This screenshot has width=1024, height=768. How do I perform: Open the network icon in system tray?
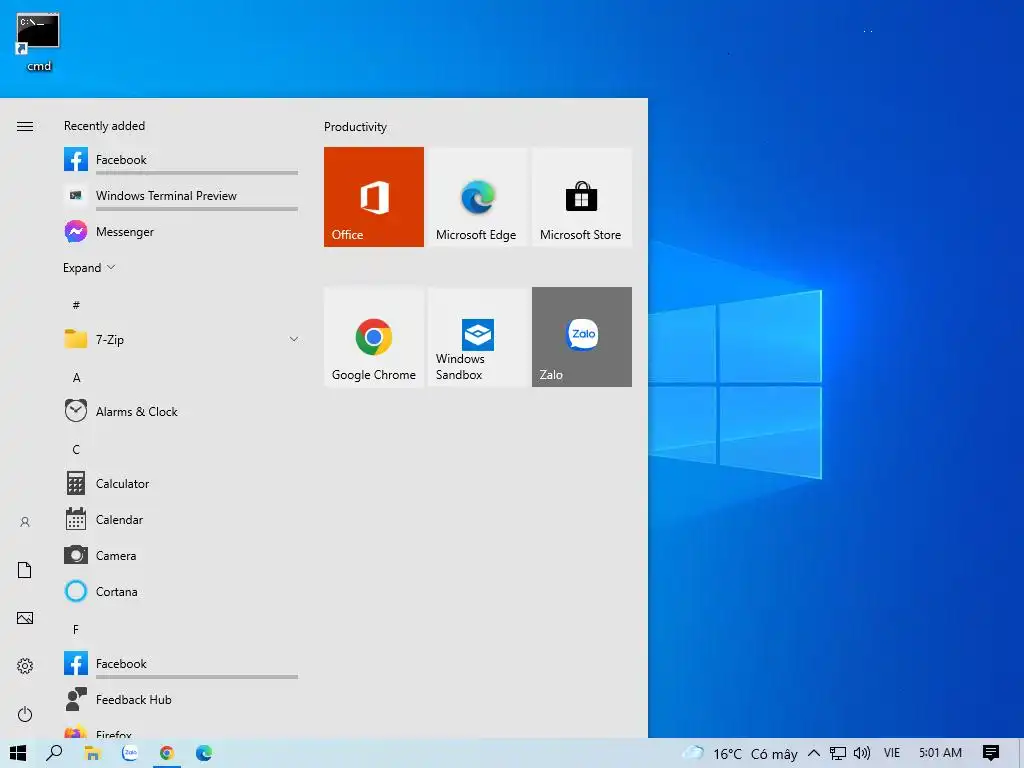tap(837, 753)
